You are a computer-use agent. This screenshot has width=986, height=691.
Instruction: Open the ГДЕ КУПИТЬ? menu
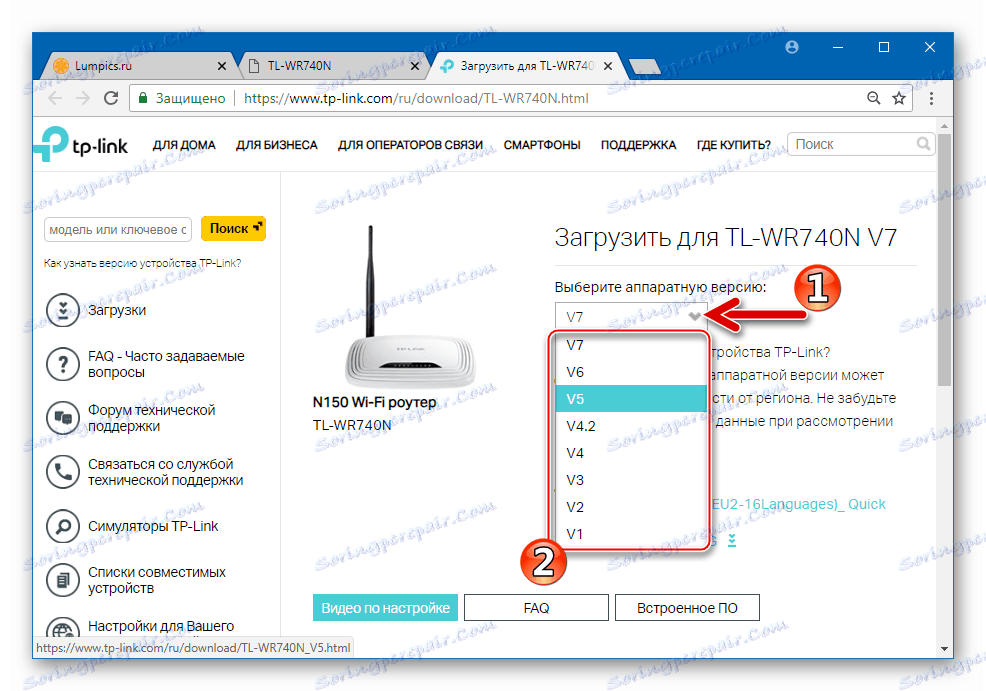734,145
